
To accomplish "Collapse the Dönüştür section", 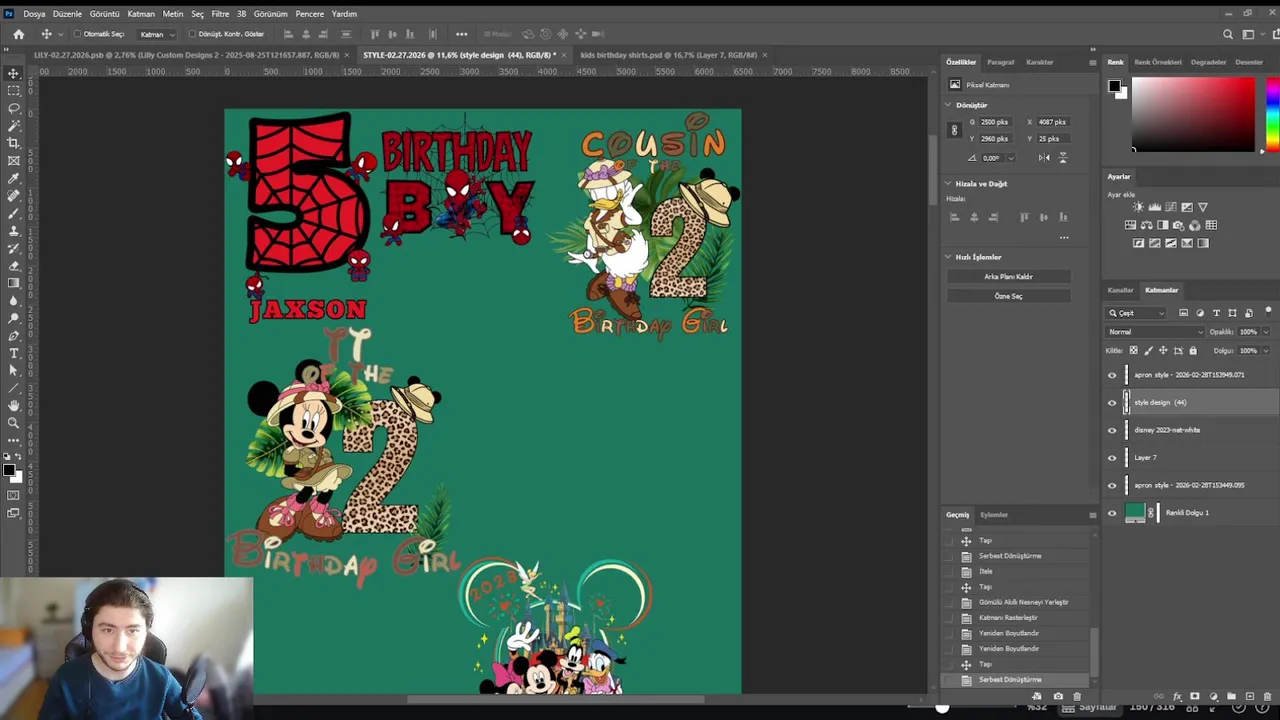I will [x=948, y=105].
